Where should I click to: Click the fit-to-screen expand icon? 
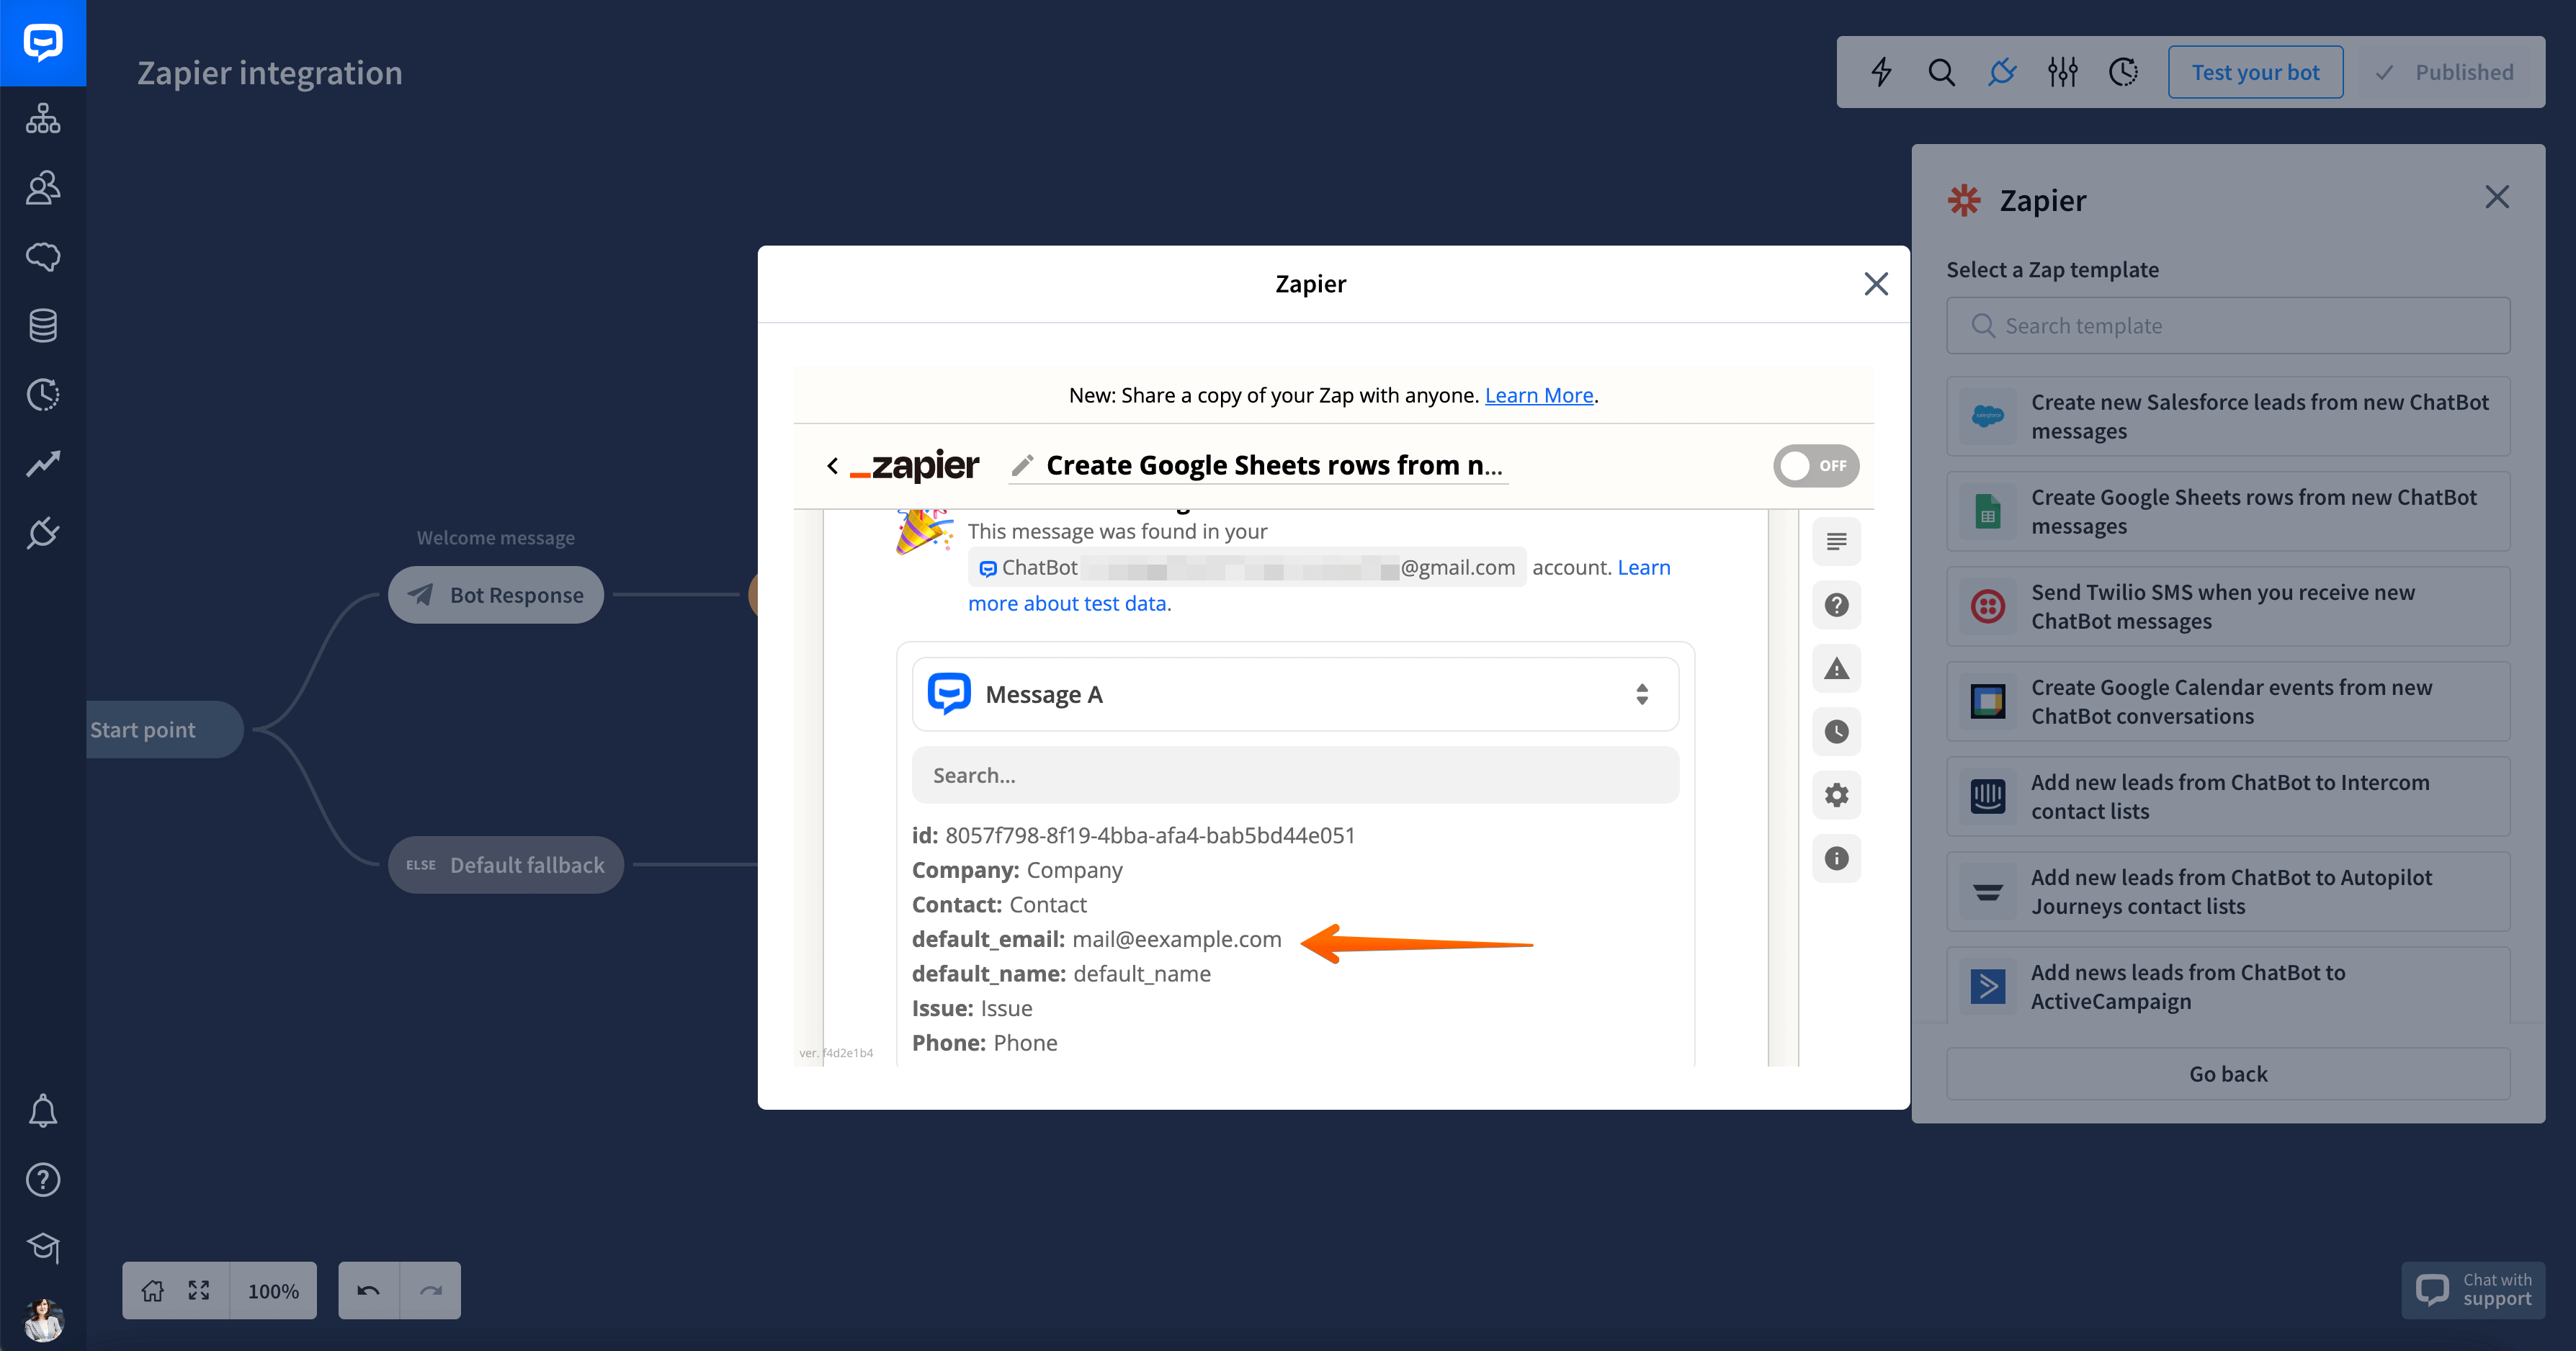pyautogui.click(x=199, y=1291)
